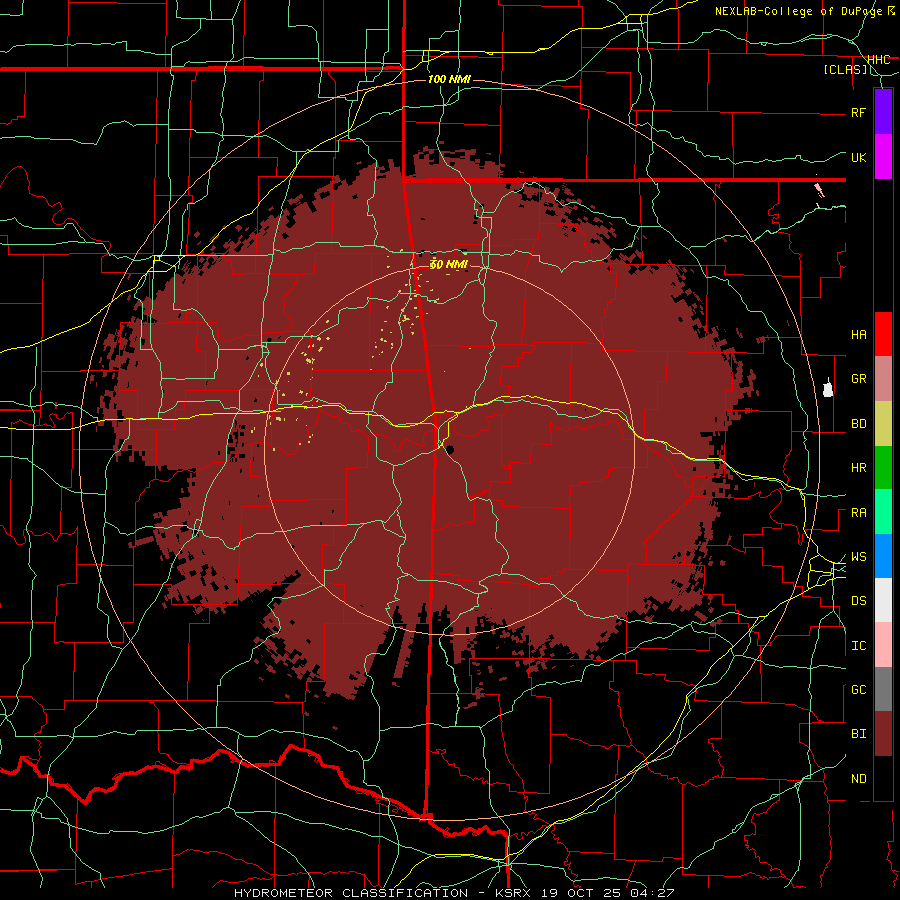The image size is (900, 900).
Task: Click the WS legend label
Action: click(x=858, y=557)
